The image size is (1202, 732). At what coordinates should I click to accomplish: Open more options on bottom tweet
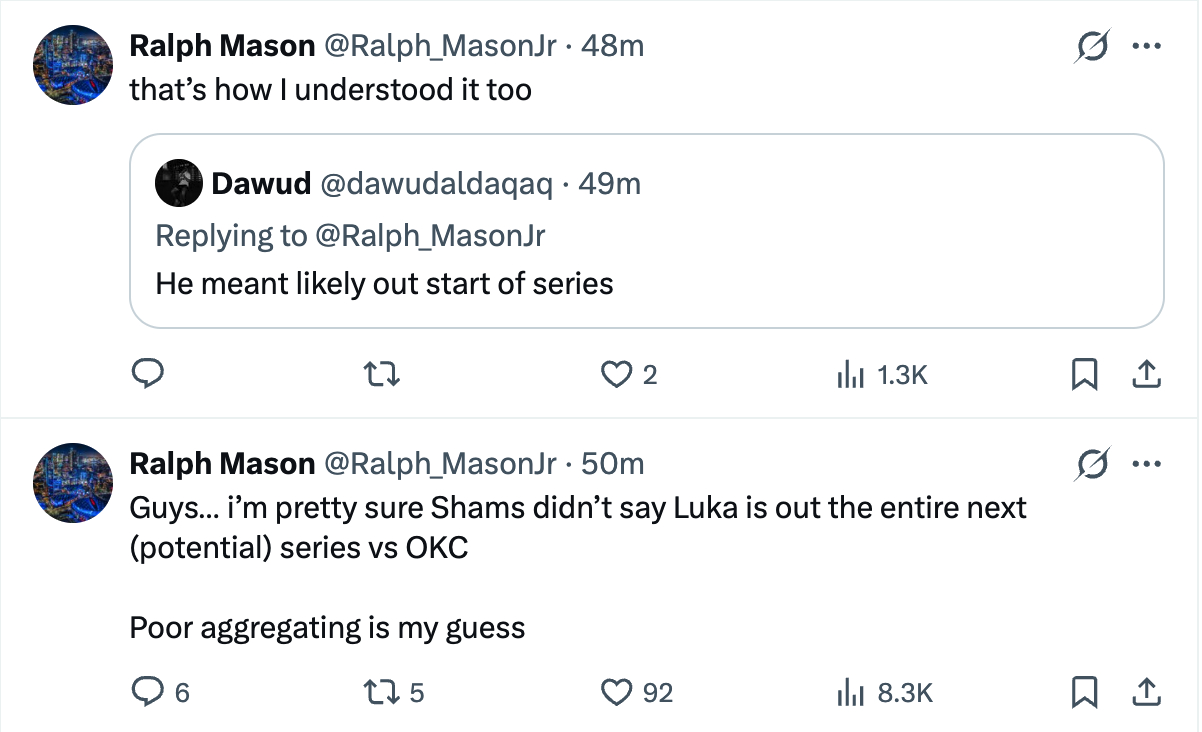point(1145,464)
